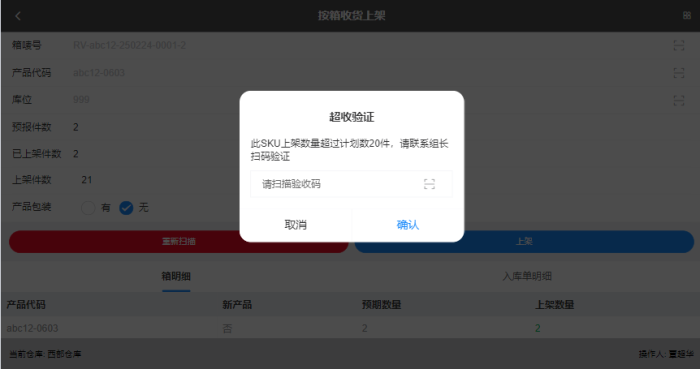Click the 新产品 column header
Screen dimensions: 700x369
pyautogui.click(x=237, y=305)
